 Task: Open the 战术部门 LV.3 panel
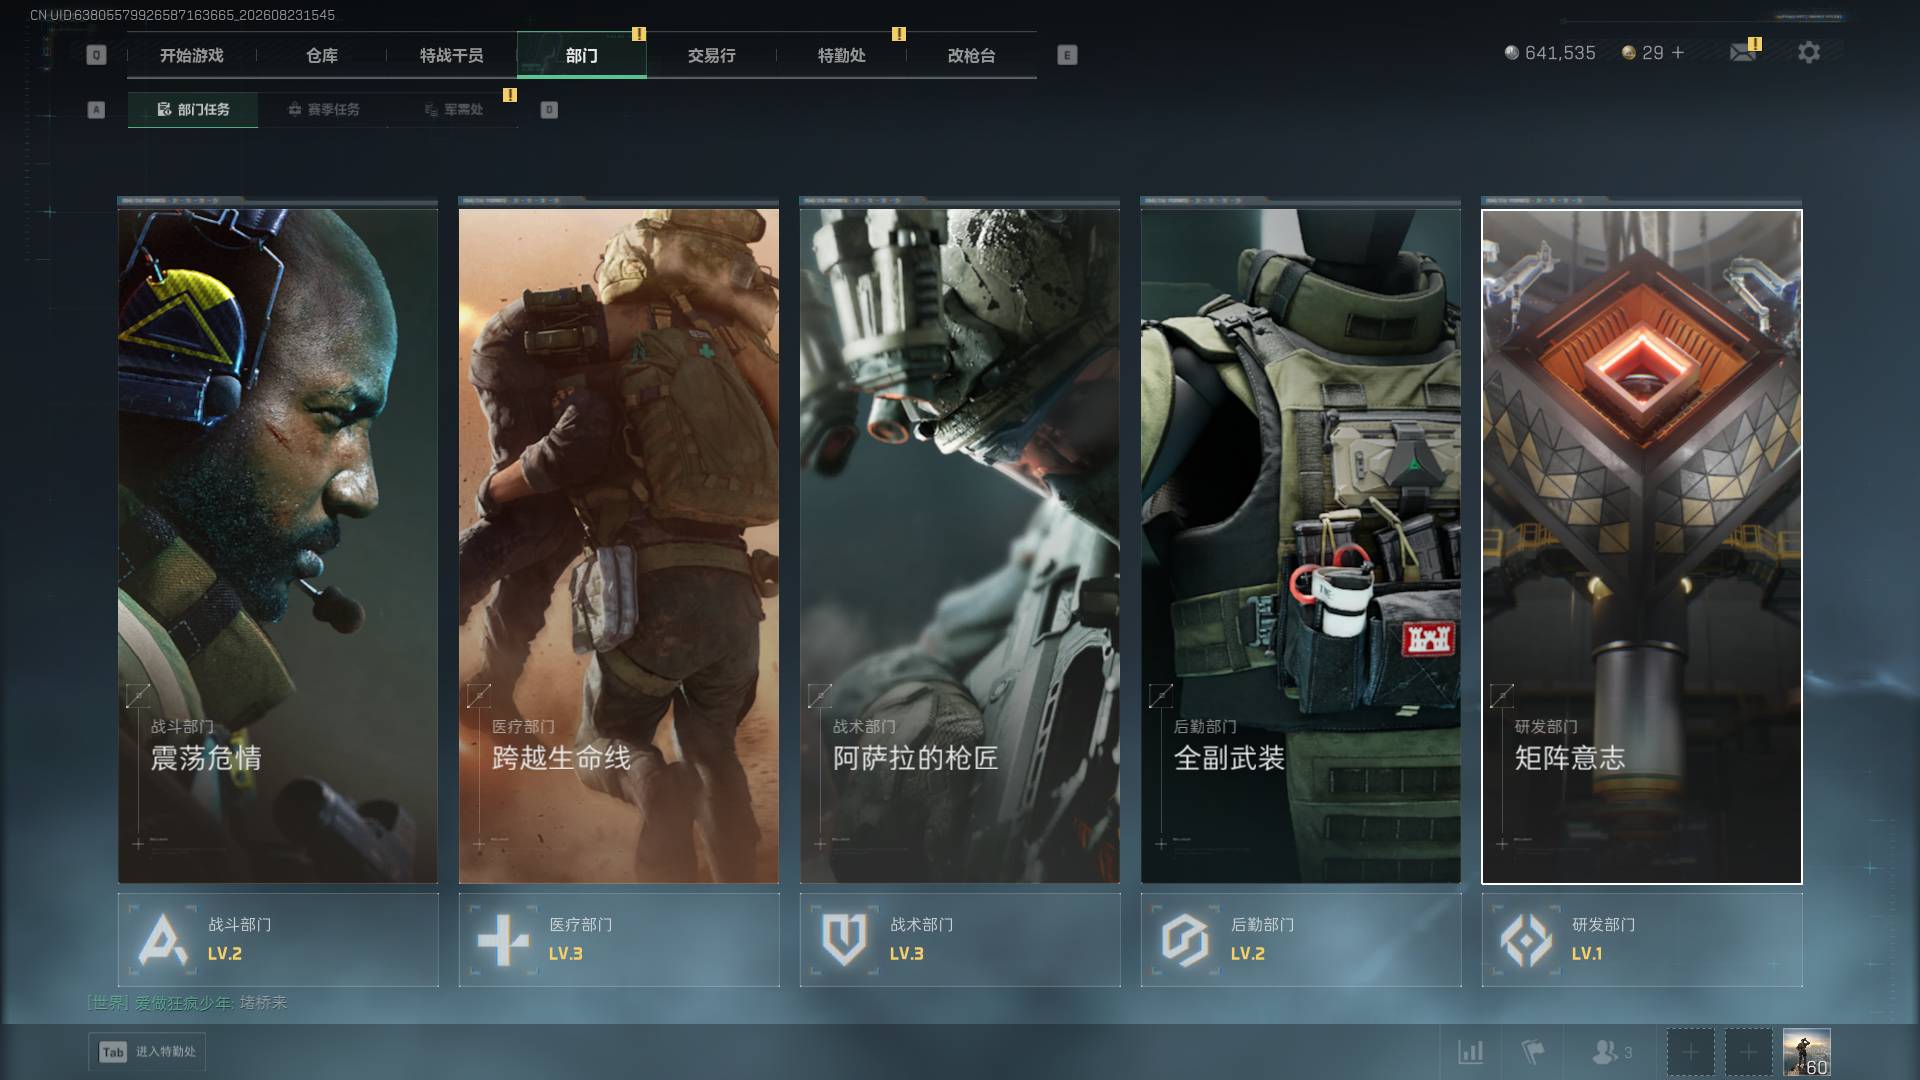pos(960,939)
